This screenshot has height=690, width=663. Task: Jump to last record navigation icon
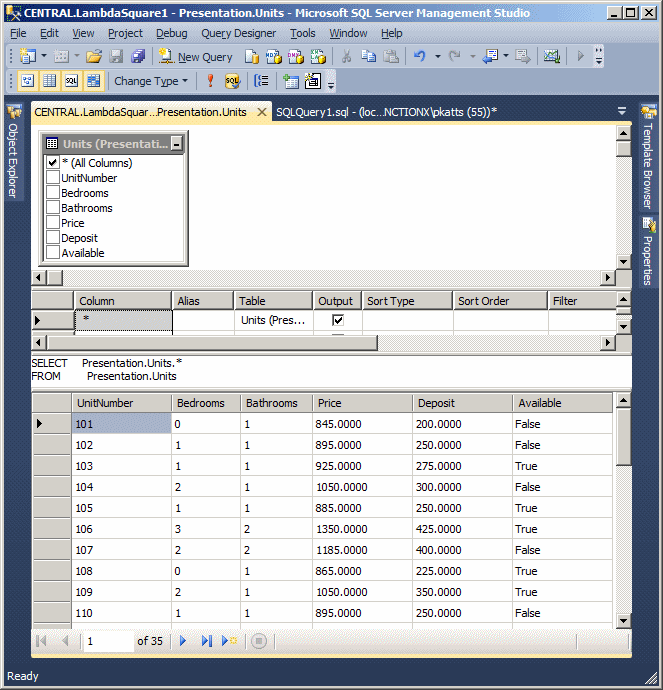207,641
